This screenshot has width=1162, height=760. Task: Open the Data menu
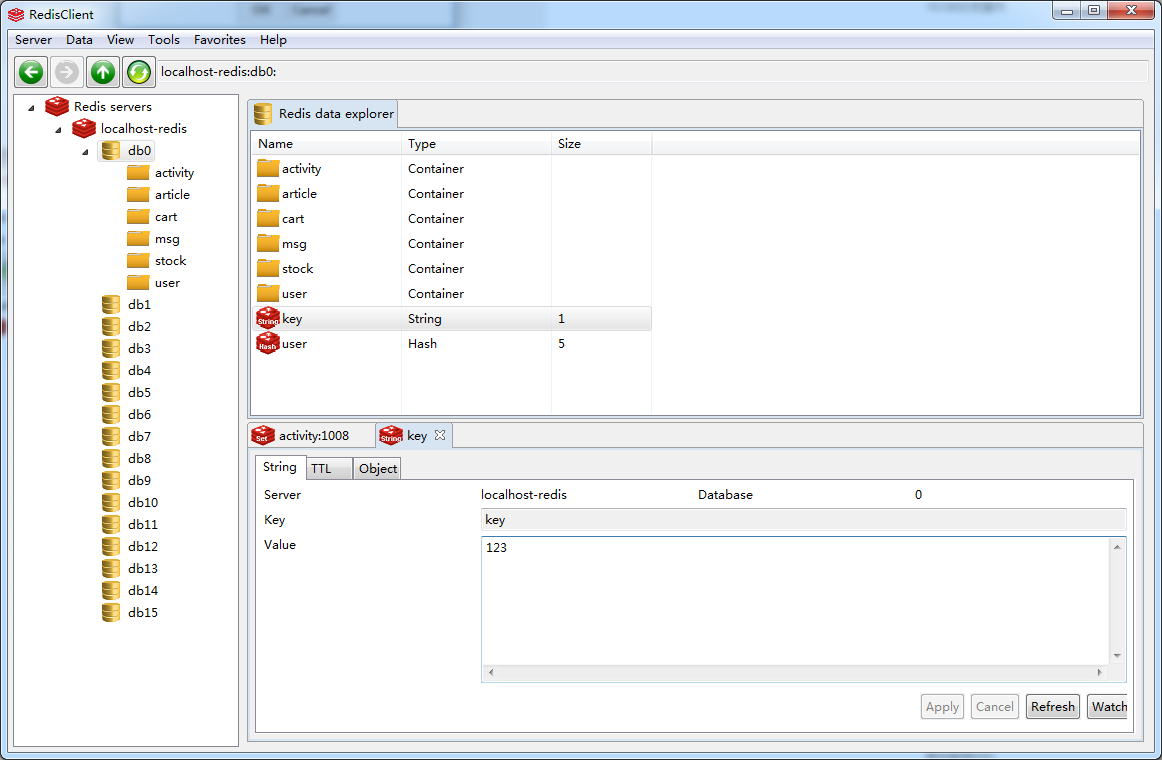(x=79, y=40)
